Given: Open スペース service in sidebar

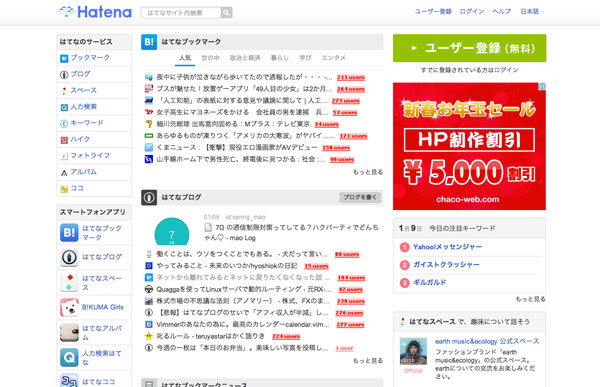Looking at the screenshot, I should 83,90.
